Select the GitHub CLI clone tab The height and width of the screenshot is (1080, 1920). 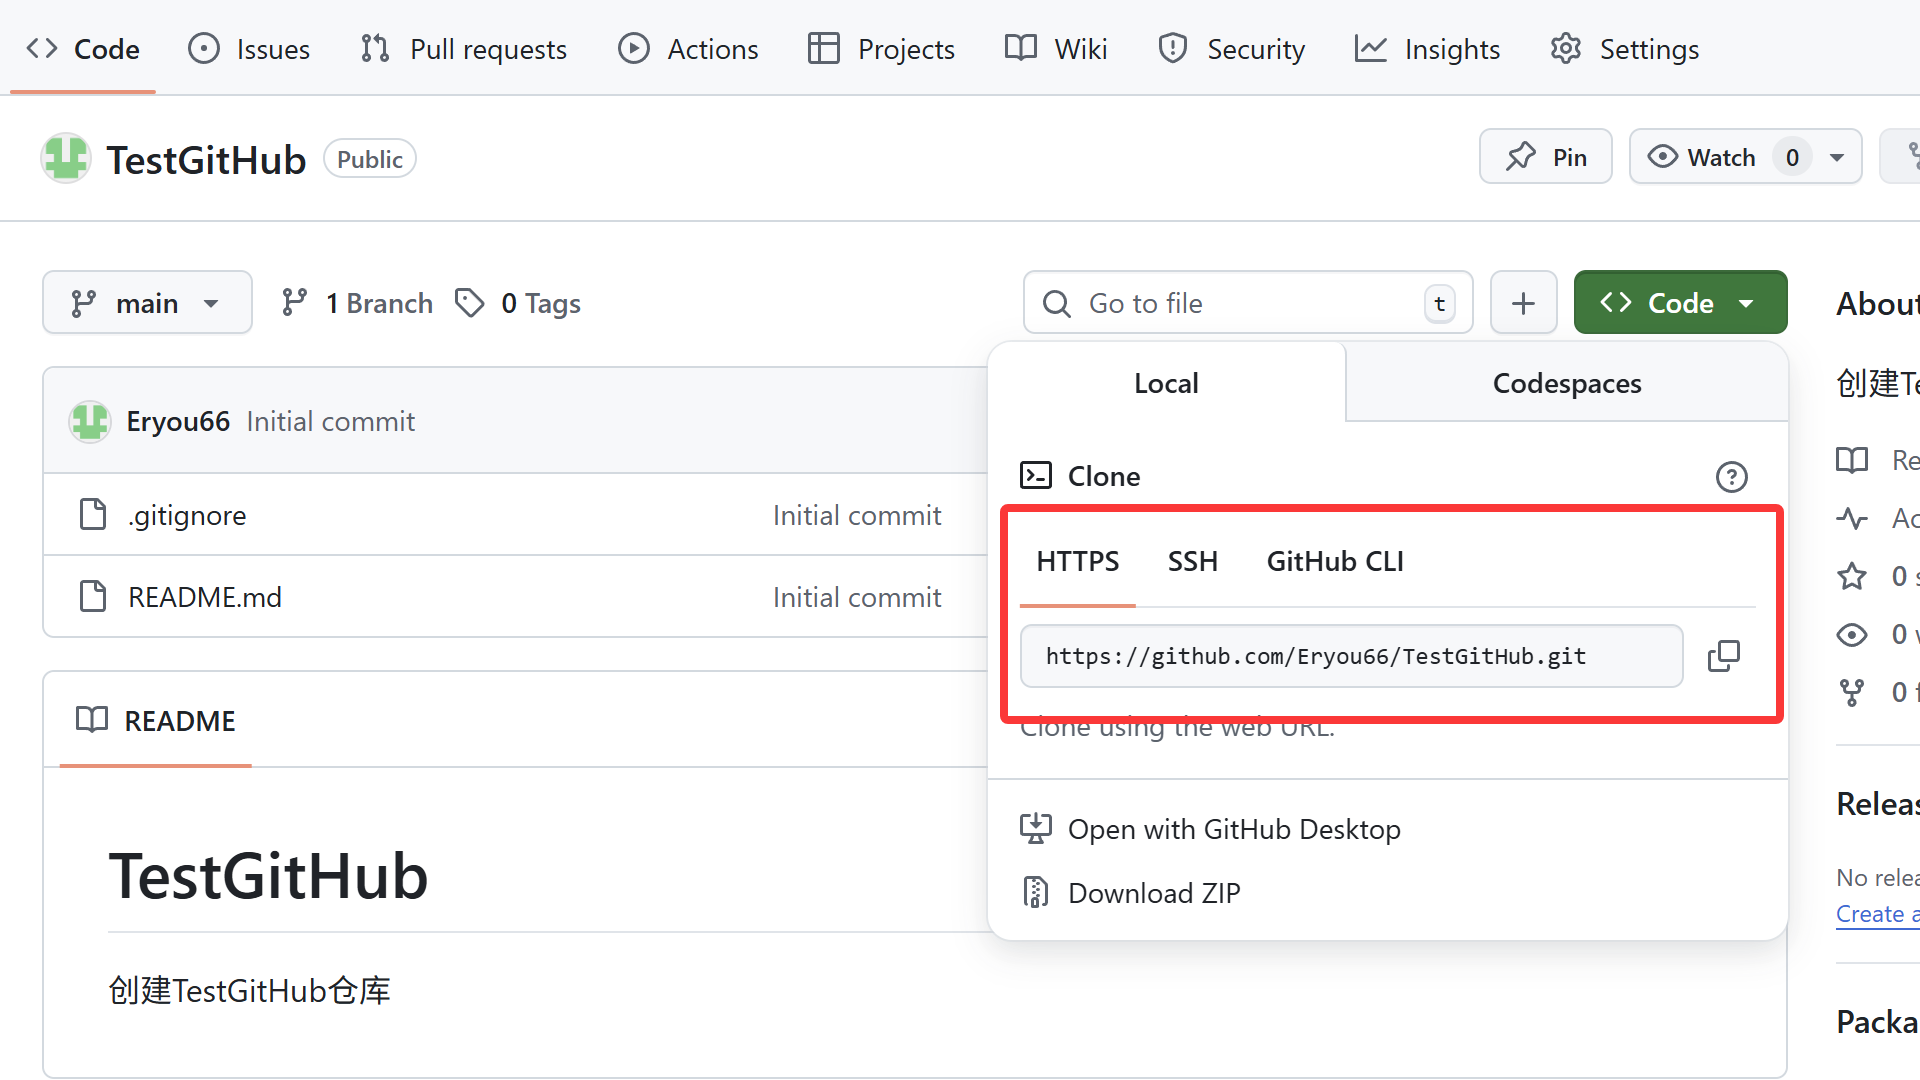pyautogui.click(x=1334, y=561)
